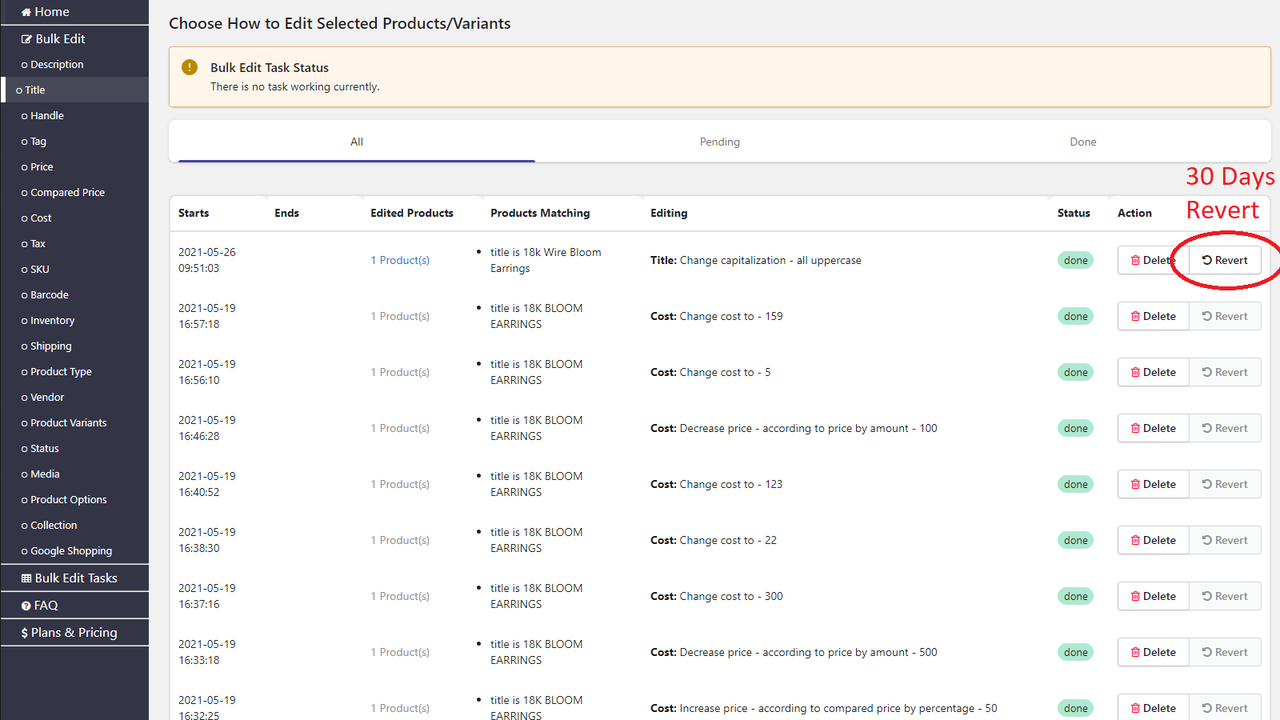Viewport: 1280px width, 720px height.
Task: Select Tag in the sidebar
Action: 74,142
